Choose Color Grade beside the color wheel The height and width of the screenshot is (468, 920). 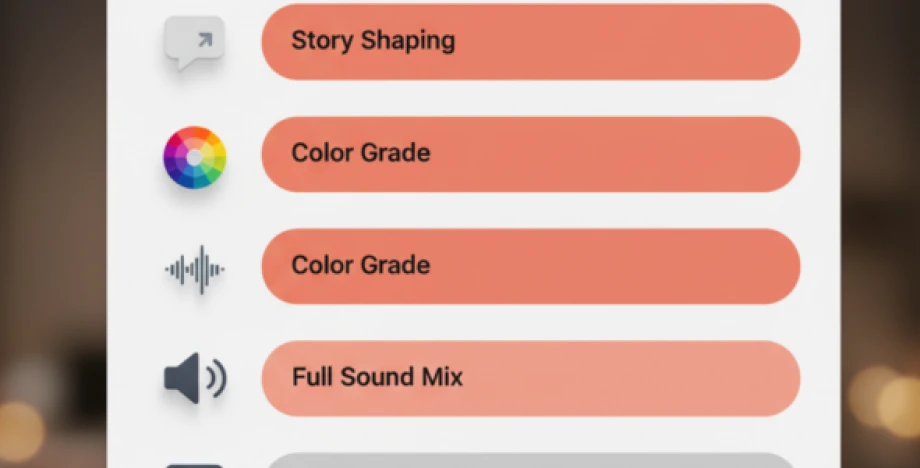coord(530,154)
